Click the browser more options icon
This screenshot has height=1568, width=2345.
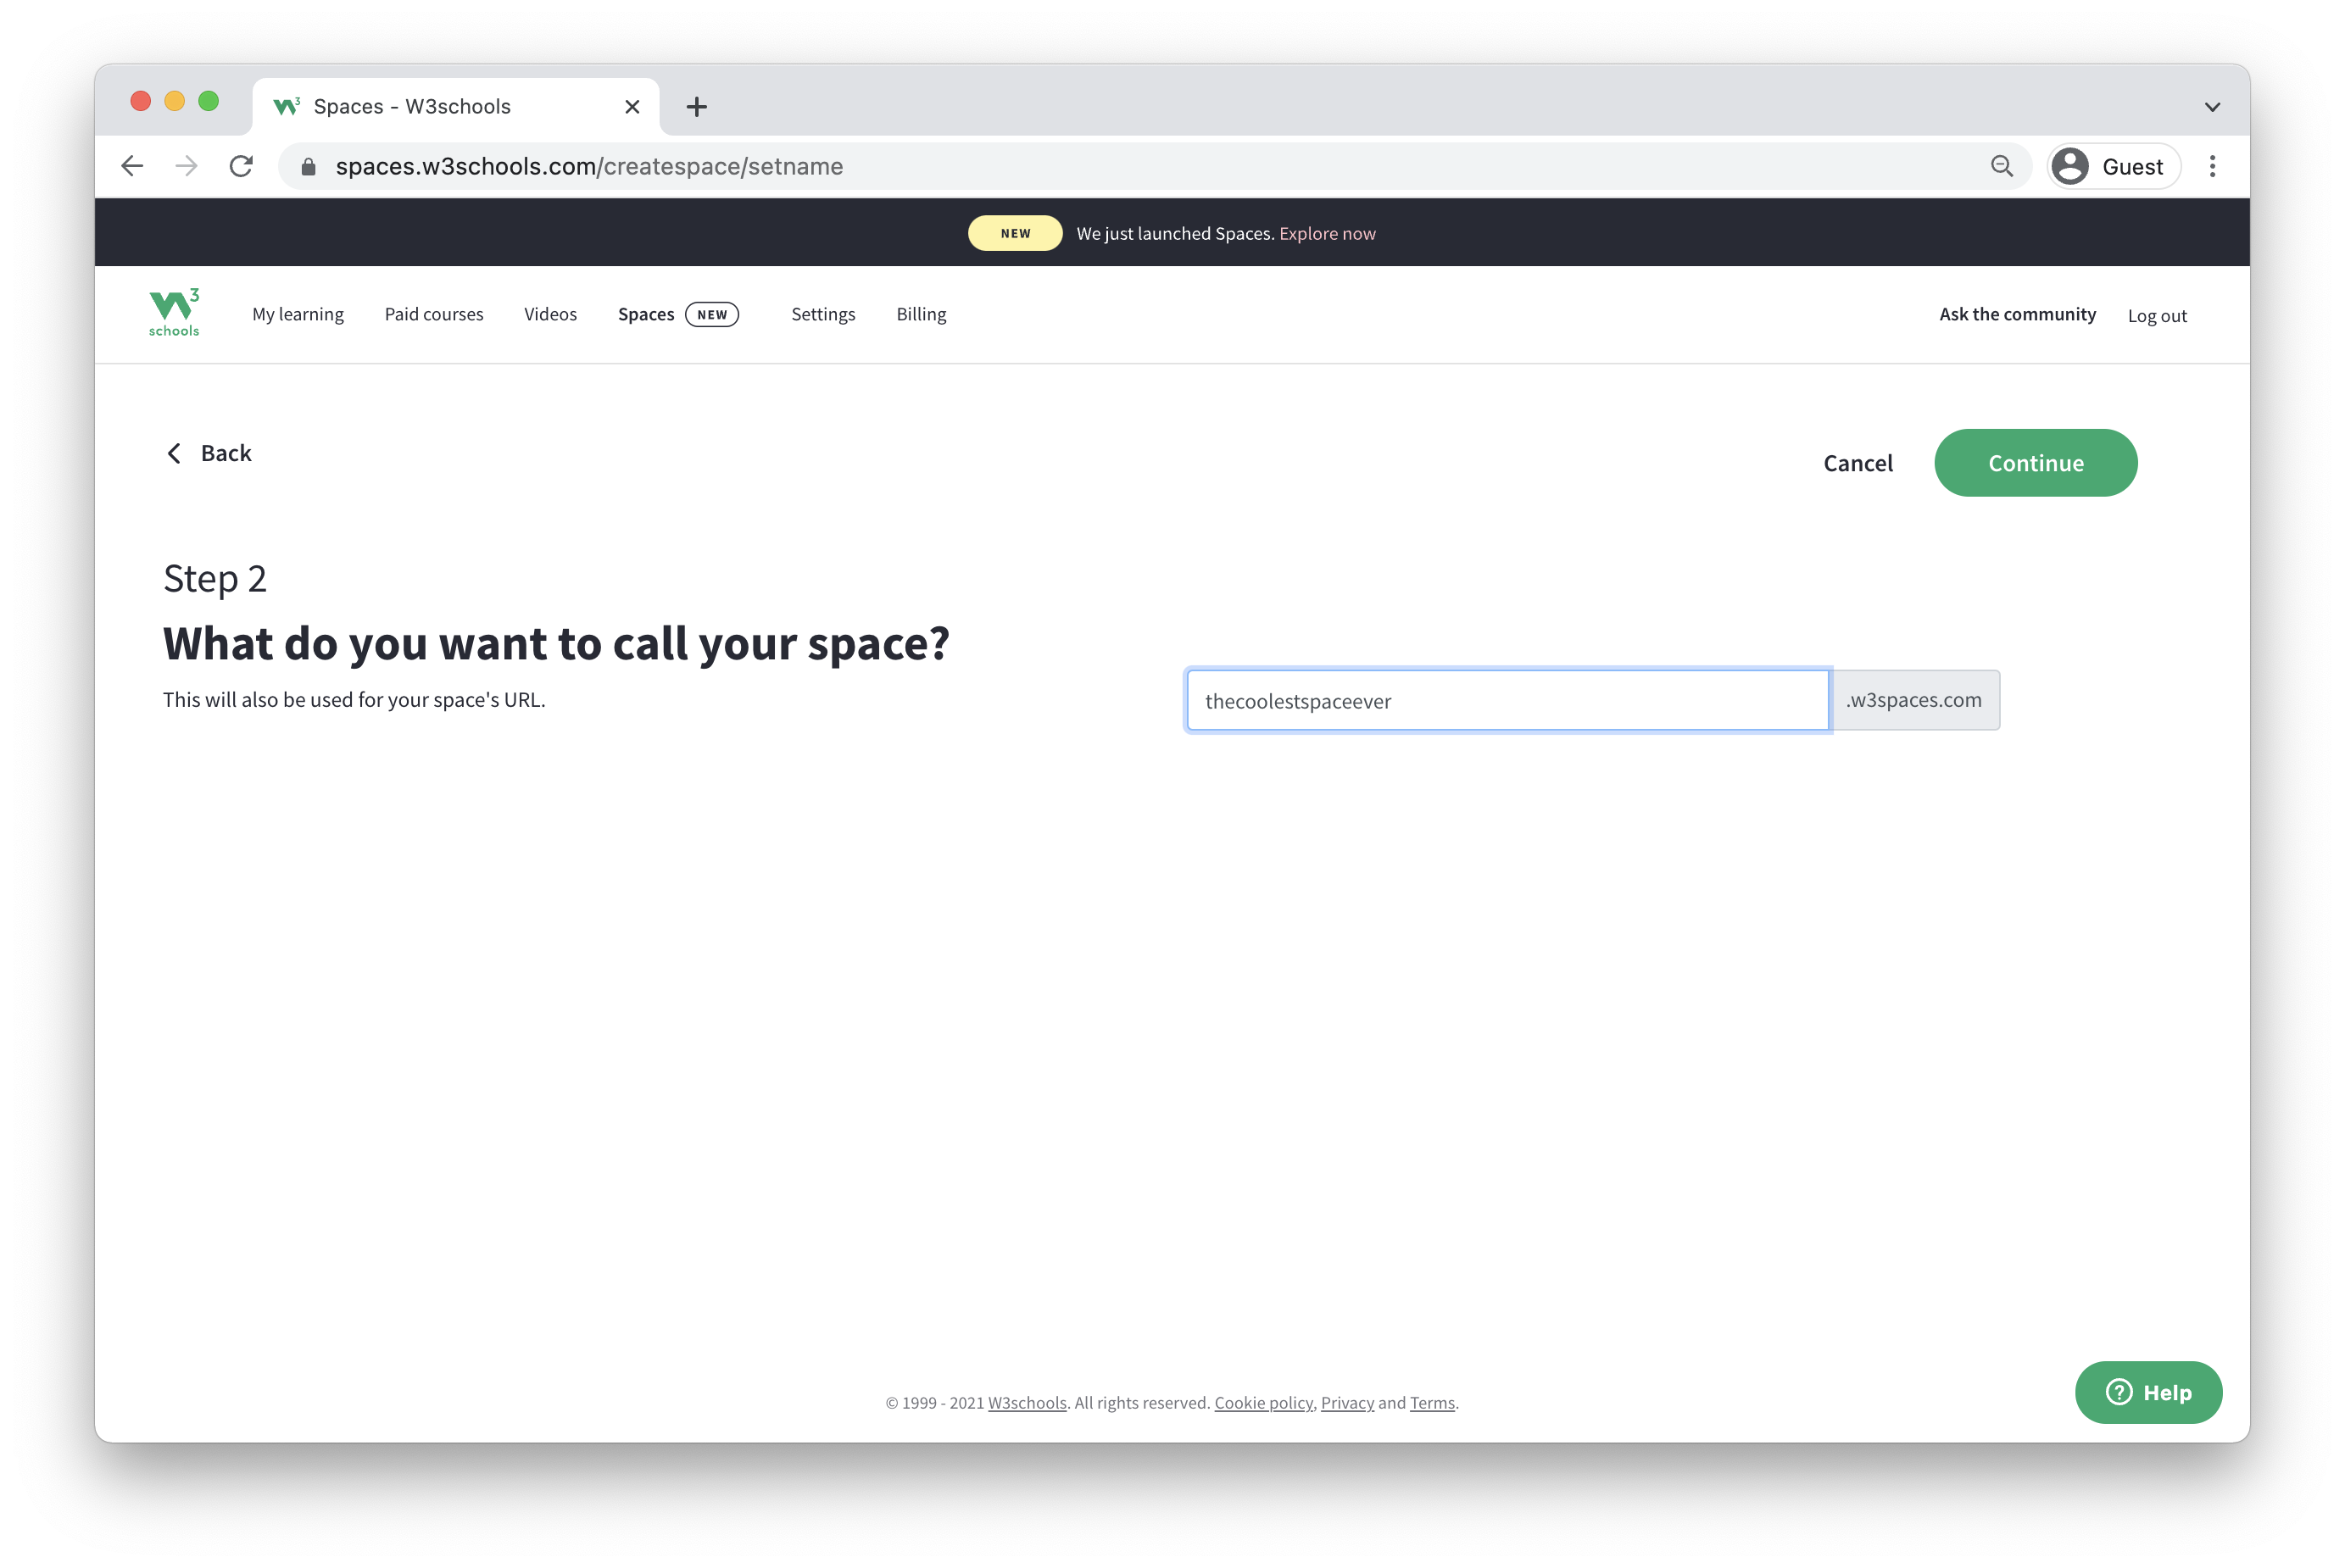coord(2212,166)
